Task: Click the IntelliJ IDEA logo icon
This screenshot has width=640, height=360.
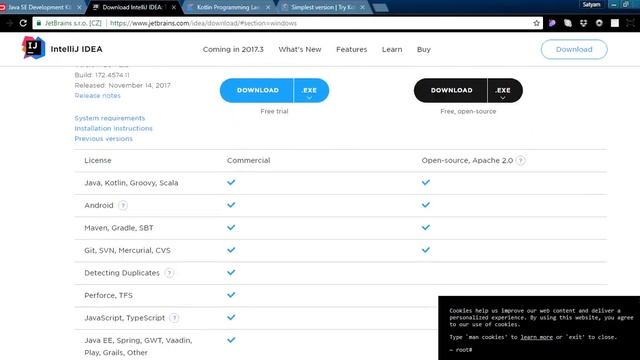Action: point(33,48)
